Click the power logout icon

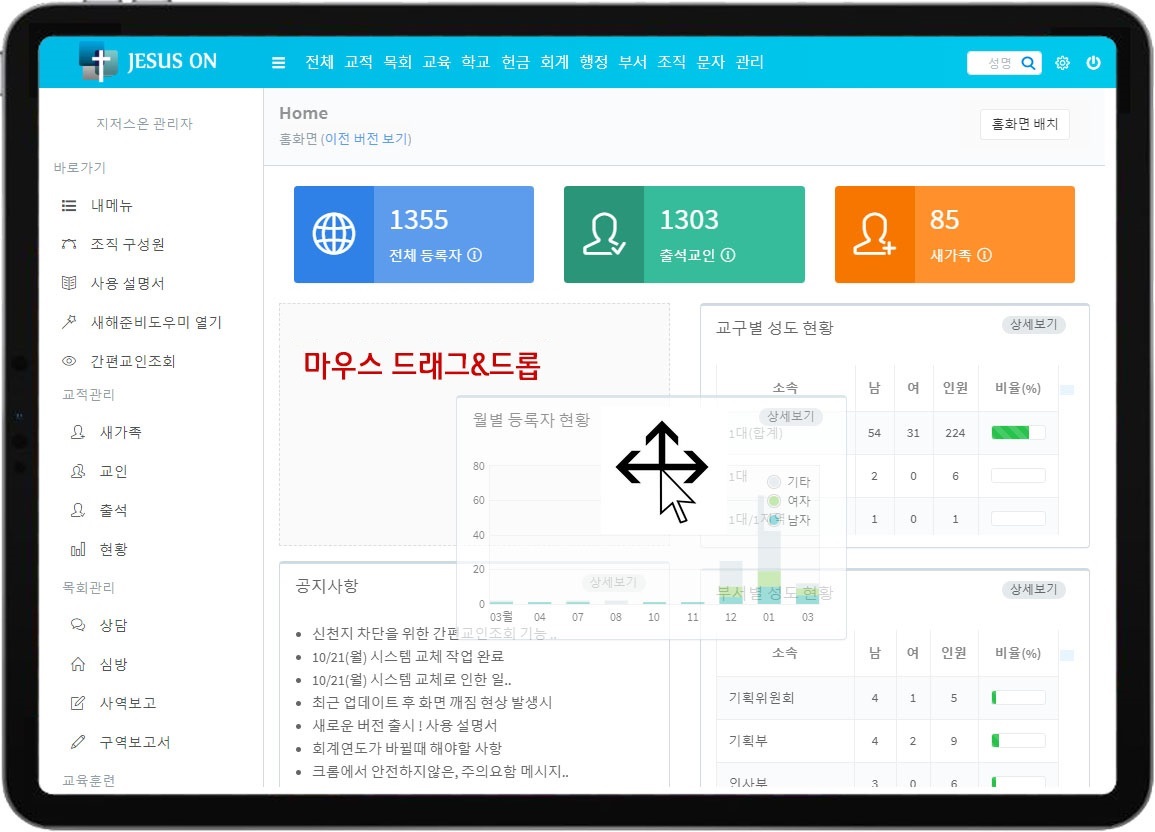(x=1093, y=63)
